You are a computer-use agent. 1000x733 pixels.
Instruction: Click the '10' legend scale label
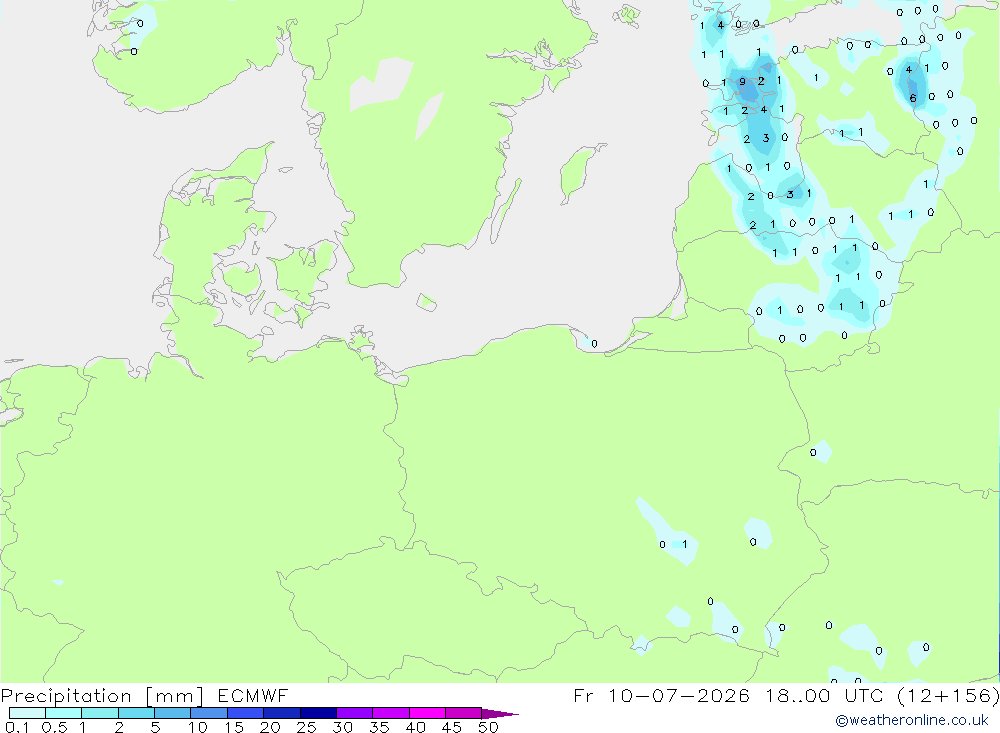[198, 727]
